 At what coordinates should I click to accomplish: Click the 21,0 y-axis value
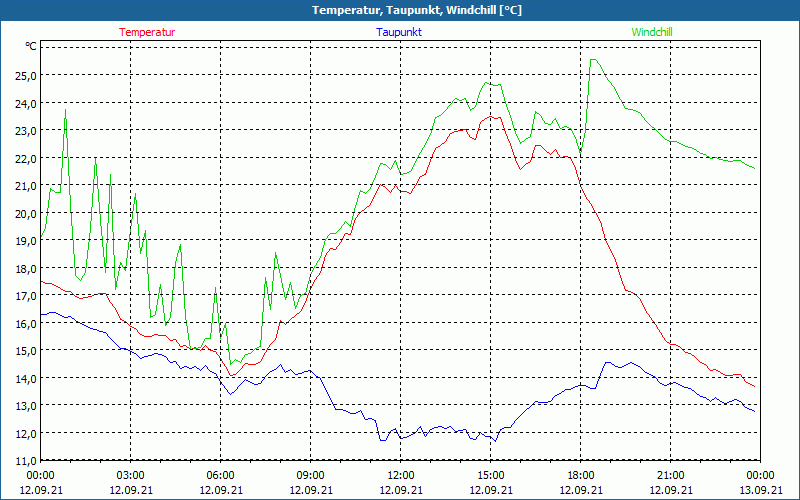pyautogui.click(x=26, y=186)
